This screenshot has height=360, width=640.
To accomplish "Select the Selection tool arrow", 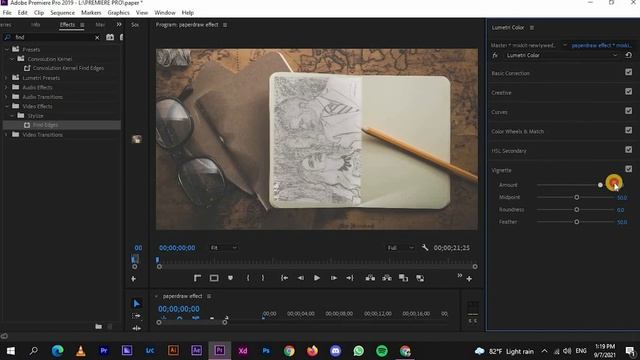I will click(137, 304).
